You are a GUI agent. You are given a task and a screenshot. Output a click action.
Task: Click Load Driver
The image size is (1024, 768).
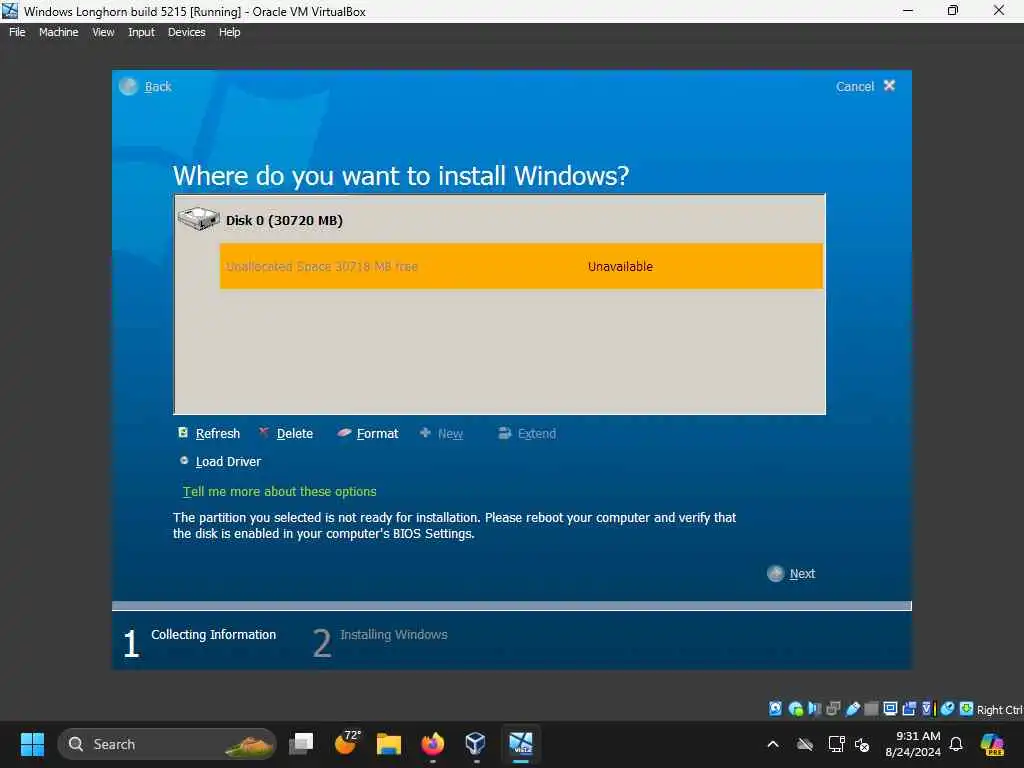(x=220, y=462)
